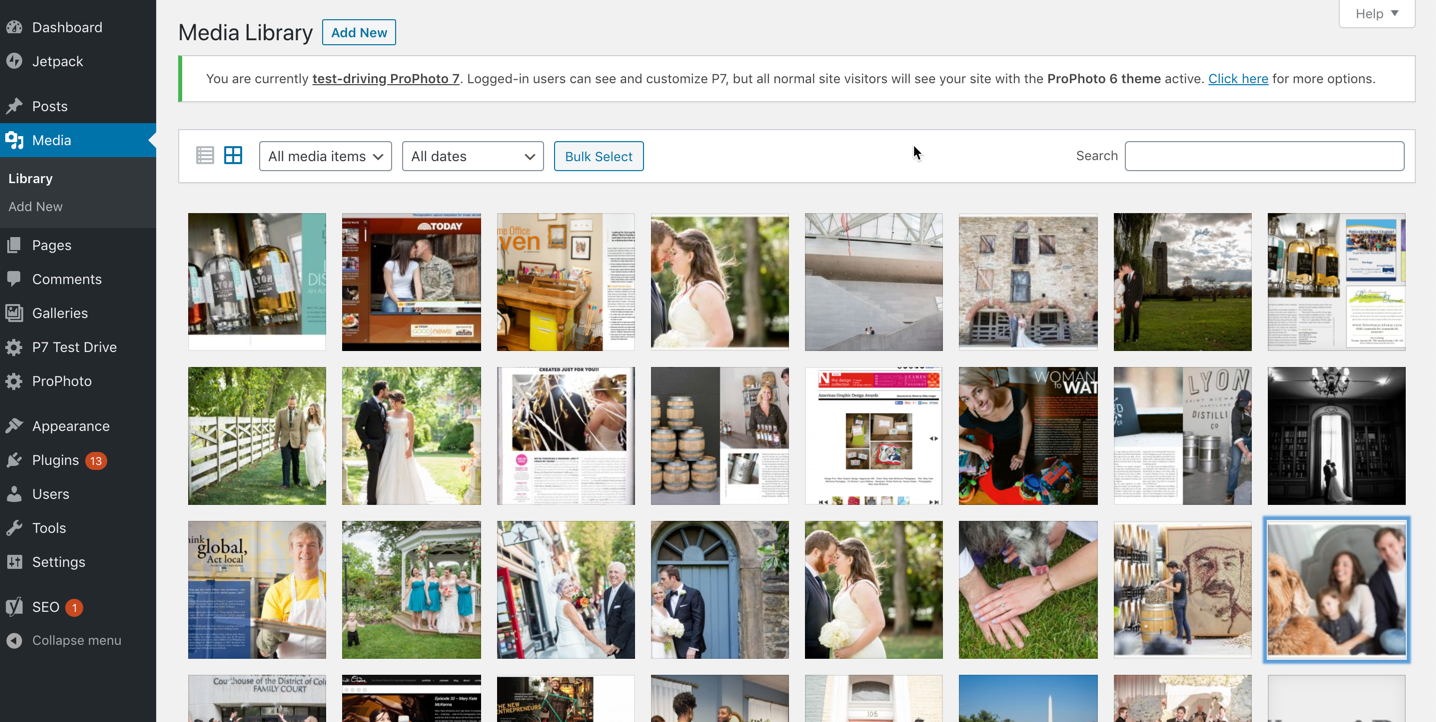Open the stacked barrels thumbnail
1436x722 pixels.
[720, 436]
